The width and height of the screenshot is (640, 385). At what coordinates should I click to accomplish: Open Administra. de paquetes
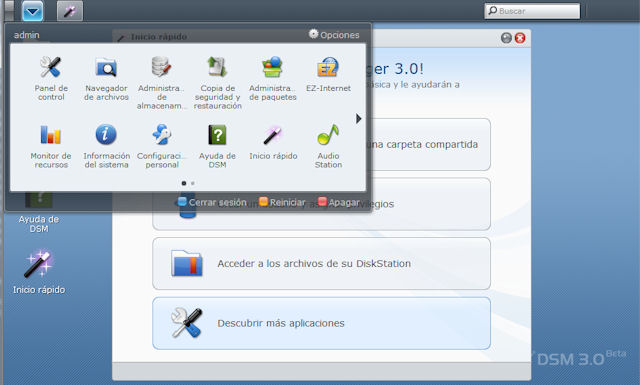[x=273, y=78]
